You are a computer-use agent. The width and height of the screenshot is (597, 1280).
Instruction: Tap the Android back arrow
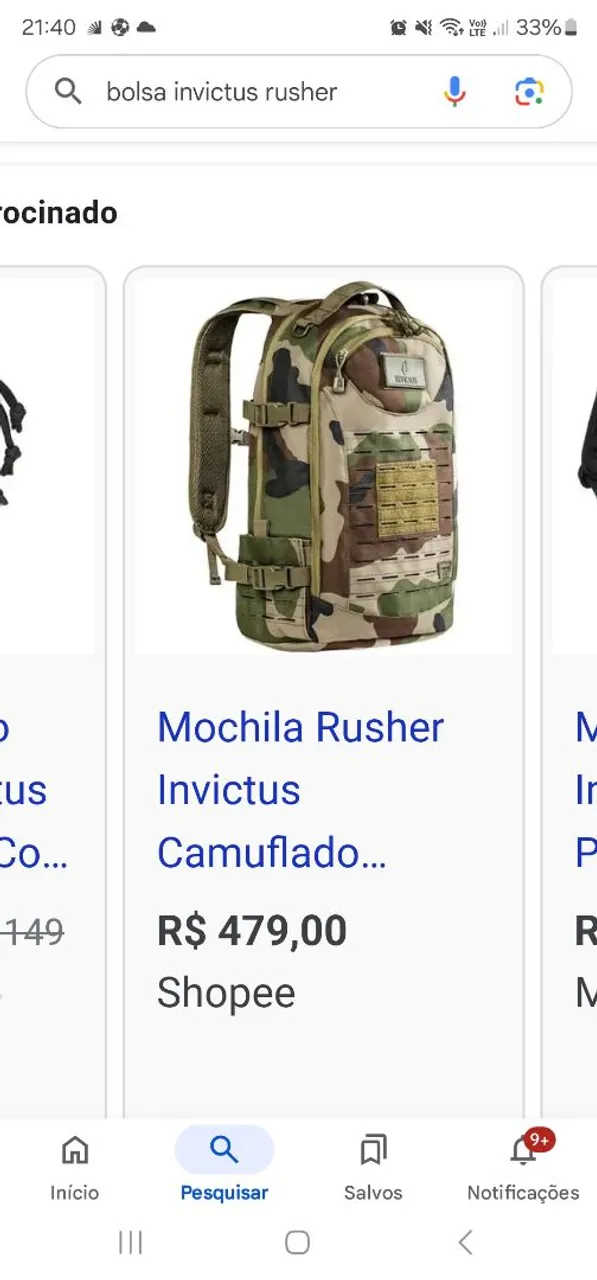[x=465, y=1242]
